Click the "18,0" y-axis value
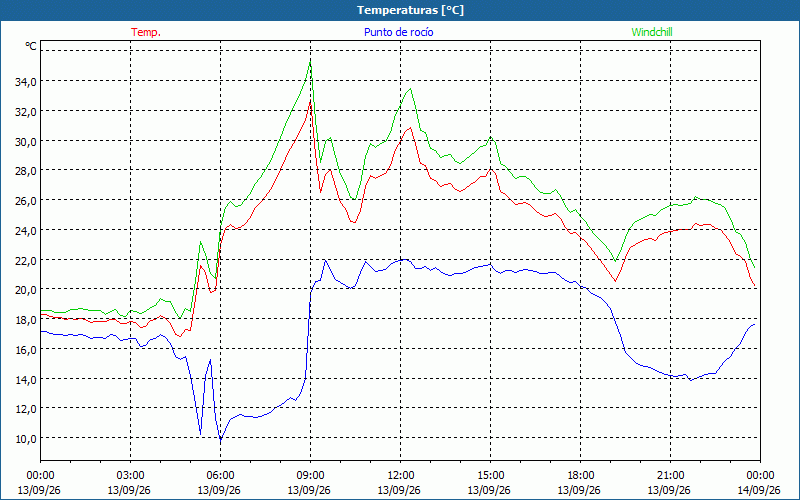Screen dimensions: 800x500 pyautogui.click(x=26, y=320)
